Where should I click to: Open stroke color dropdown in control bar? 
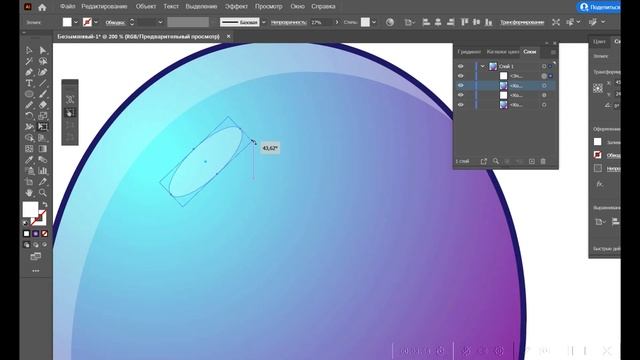96,22
